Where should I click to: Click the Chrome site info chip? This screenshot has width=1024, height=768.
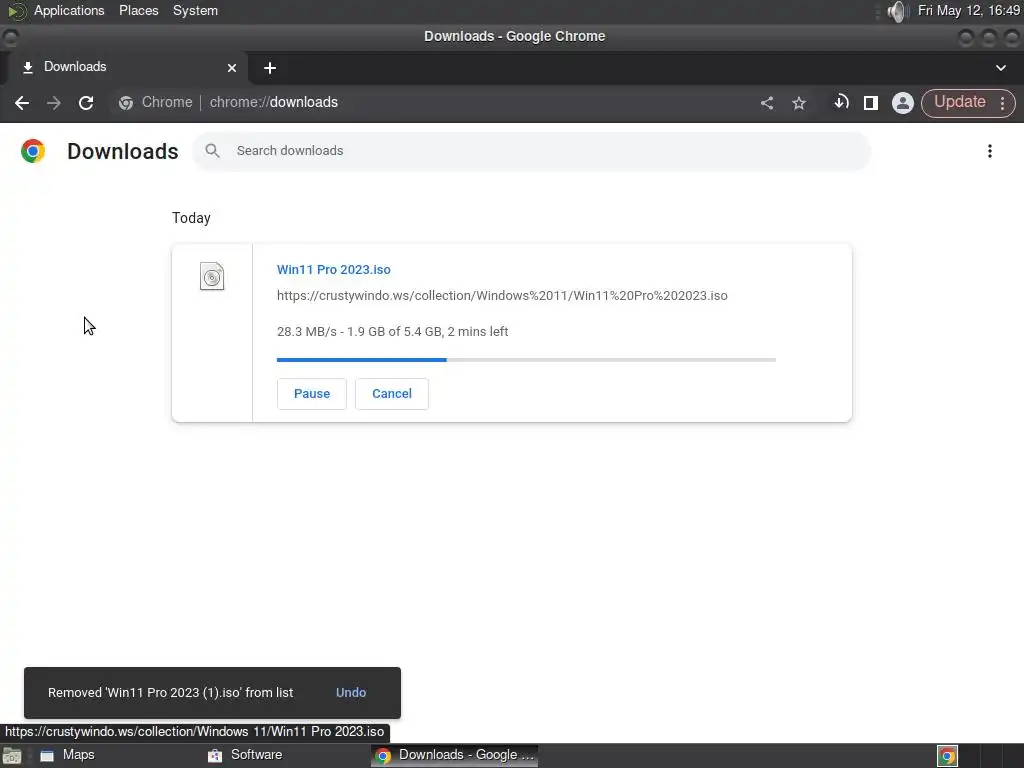click(x=155, y=103)
